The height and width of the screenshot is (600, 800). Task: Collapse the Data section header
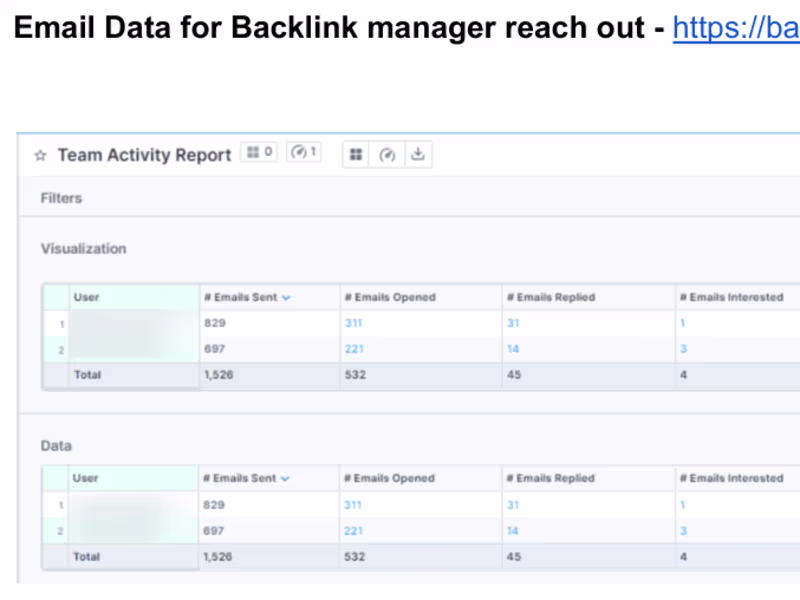[56, 446]
